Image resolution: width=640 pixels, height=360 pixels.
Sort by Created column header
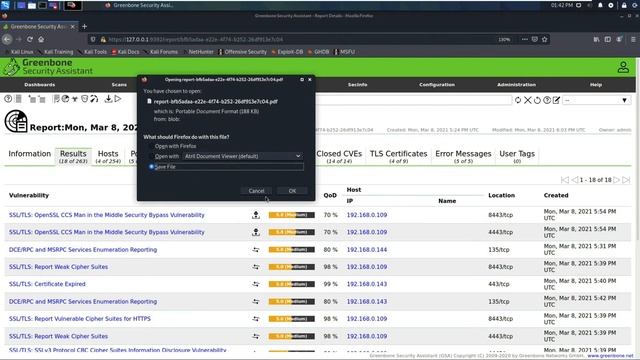pos(556,196)
